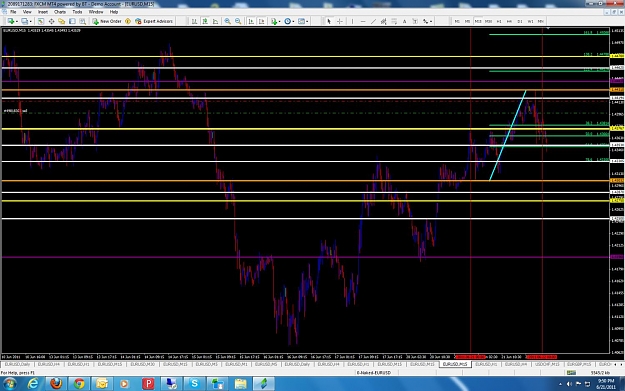Expand the Periods dropdown arrow

[x=293, y=22]
